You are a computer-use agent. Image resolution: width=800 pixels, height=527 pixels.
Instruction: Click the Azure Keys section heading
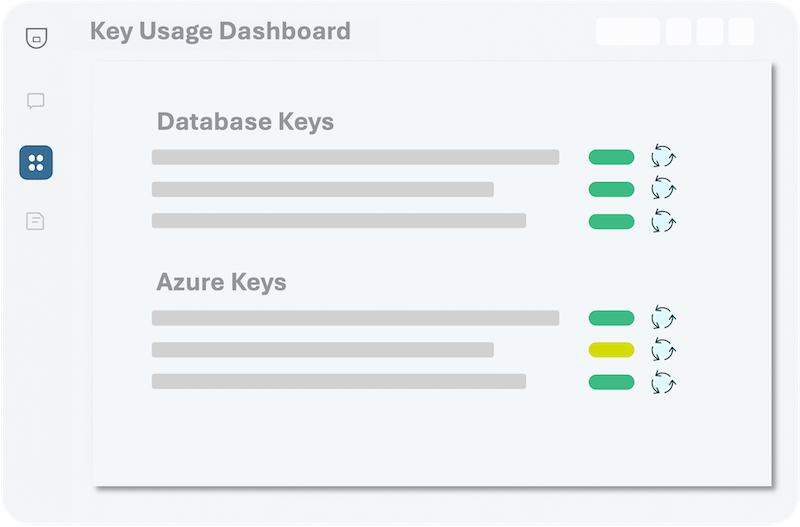pyautogui.click(x=221, y=282)
